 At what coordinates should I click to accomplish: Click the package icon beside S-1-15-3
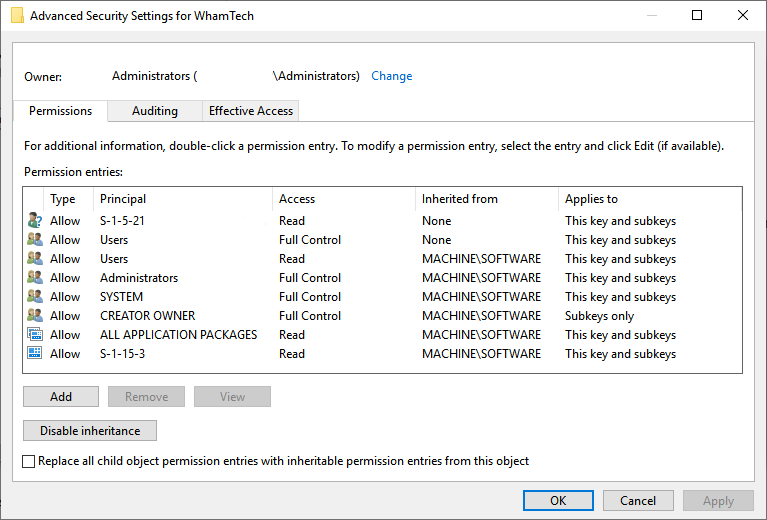pos(35,354)
